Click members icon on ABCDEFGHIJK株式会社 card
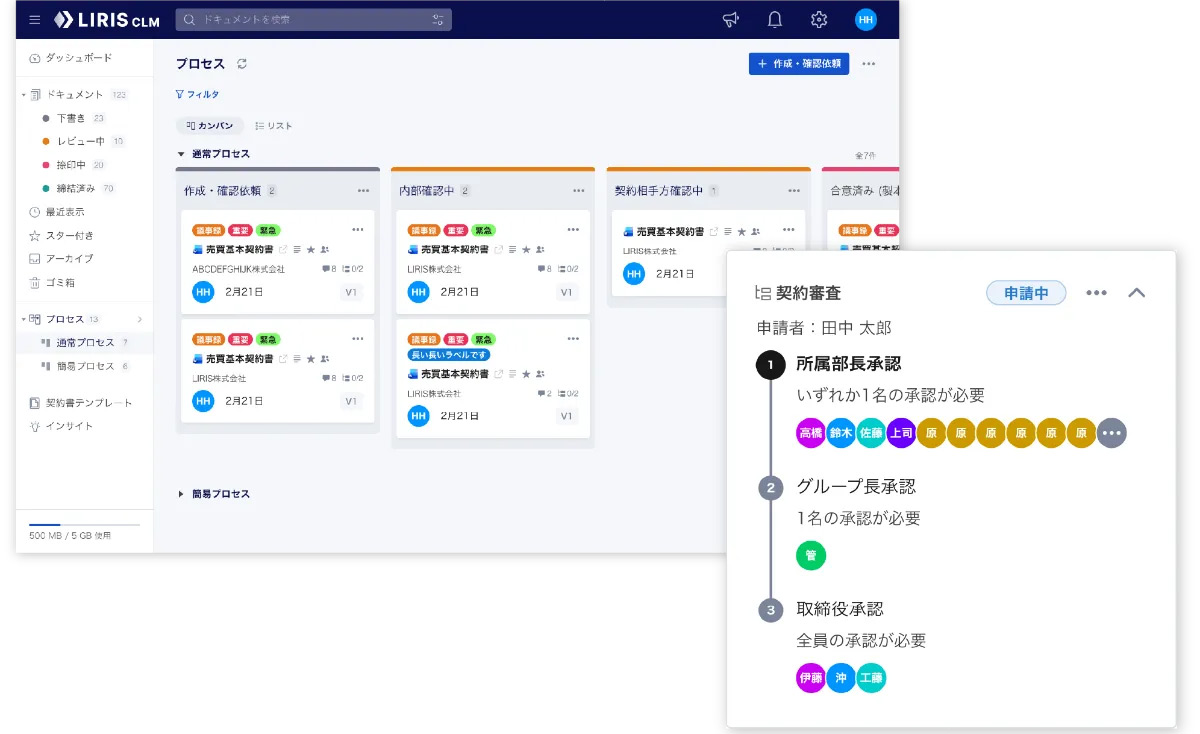Image resolution: width=1200 pixels, height=734 pixels. (x=325, y=249)
